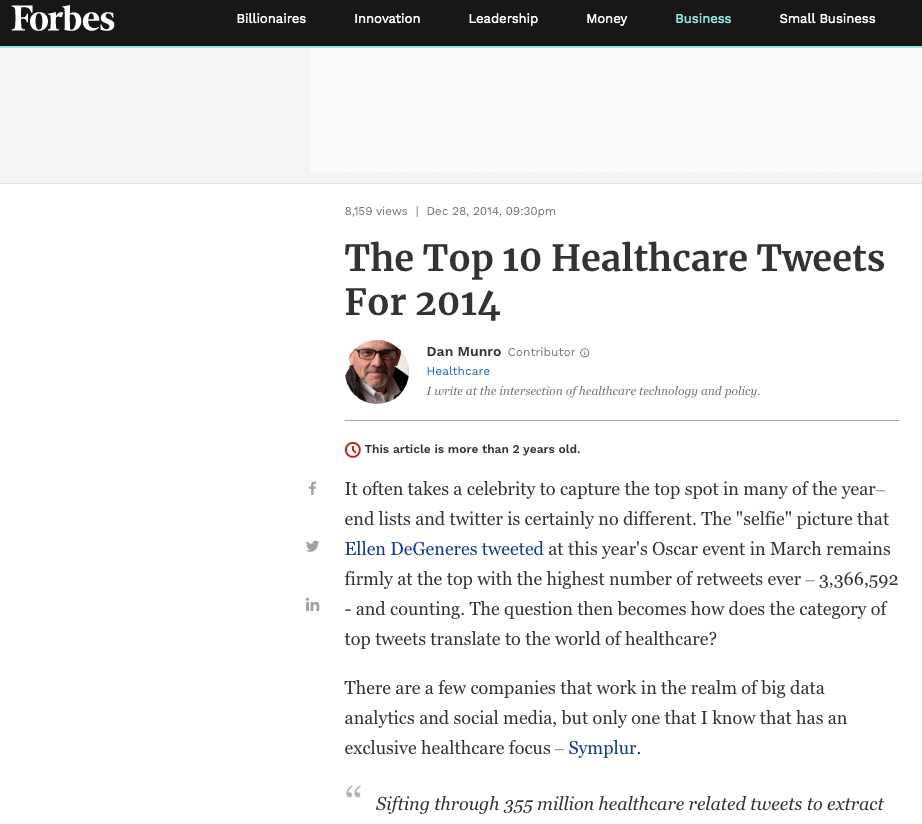Click the red clock article-age icon

(x=352, y=449)
